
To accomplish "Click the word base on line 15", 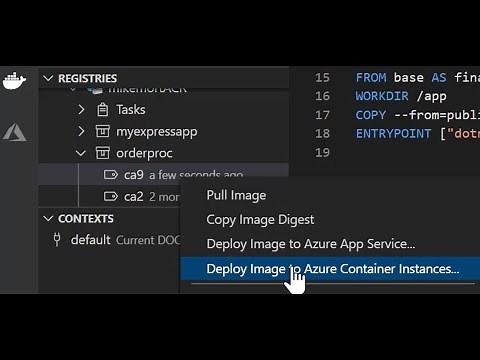I will point(409,78).
